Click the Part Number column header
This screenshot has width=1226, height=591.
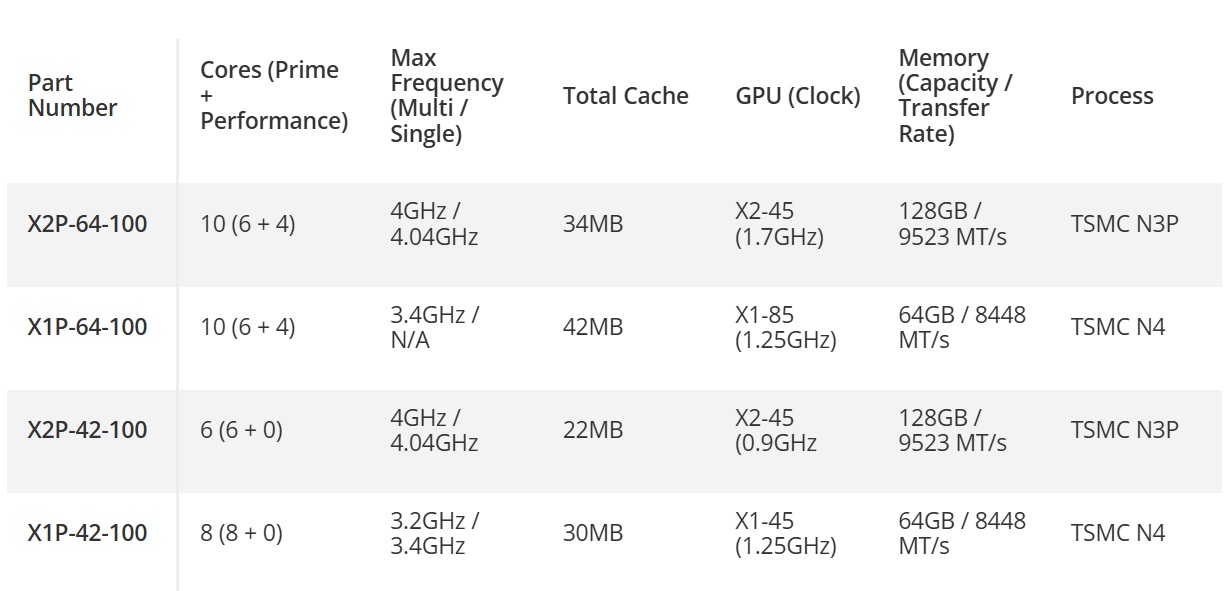(72, 96)
